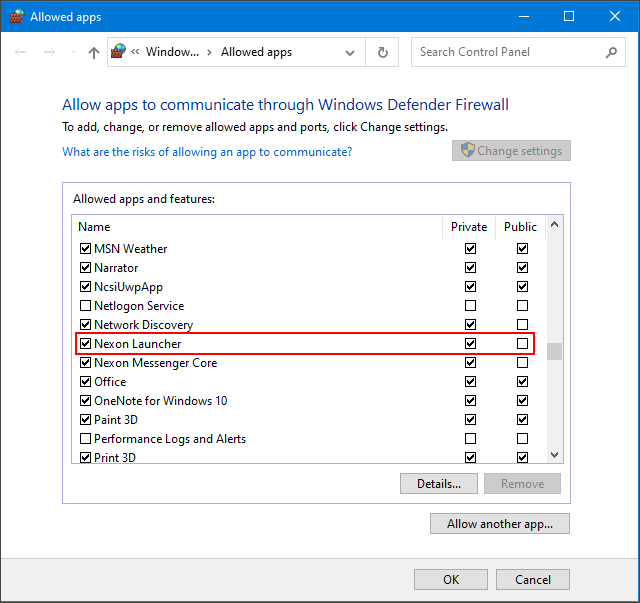Click the address bar firewall icon

coord(118,52)
